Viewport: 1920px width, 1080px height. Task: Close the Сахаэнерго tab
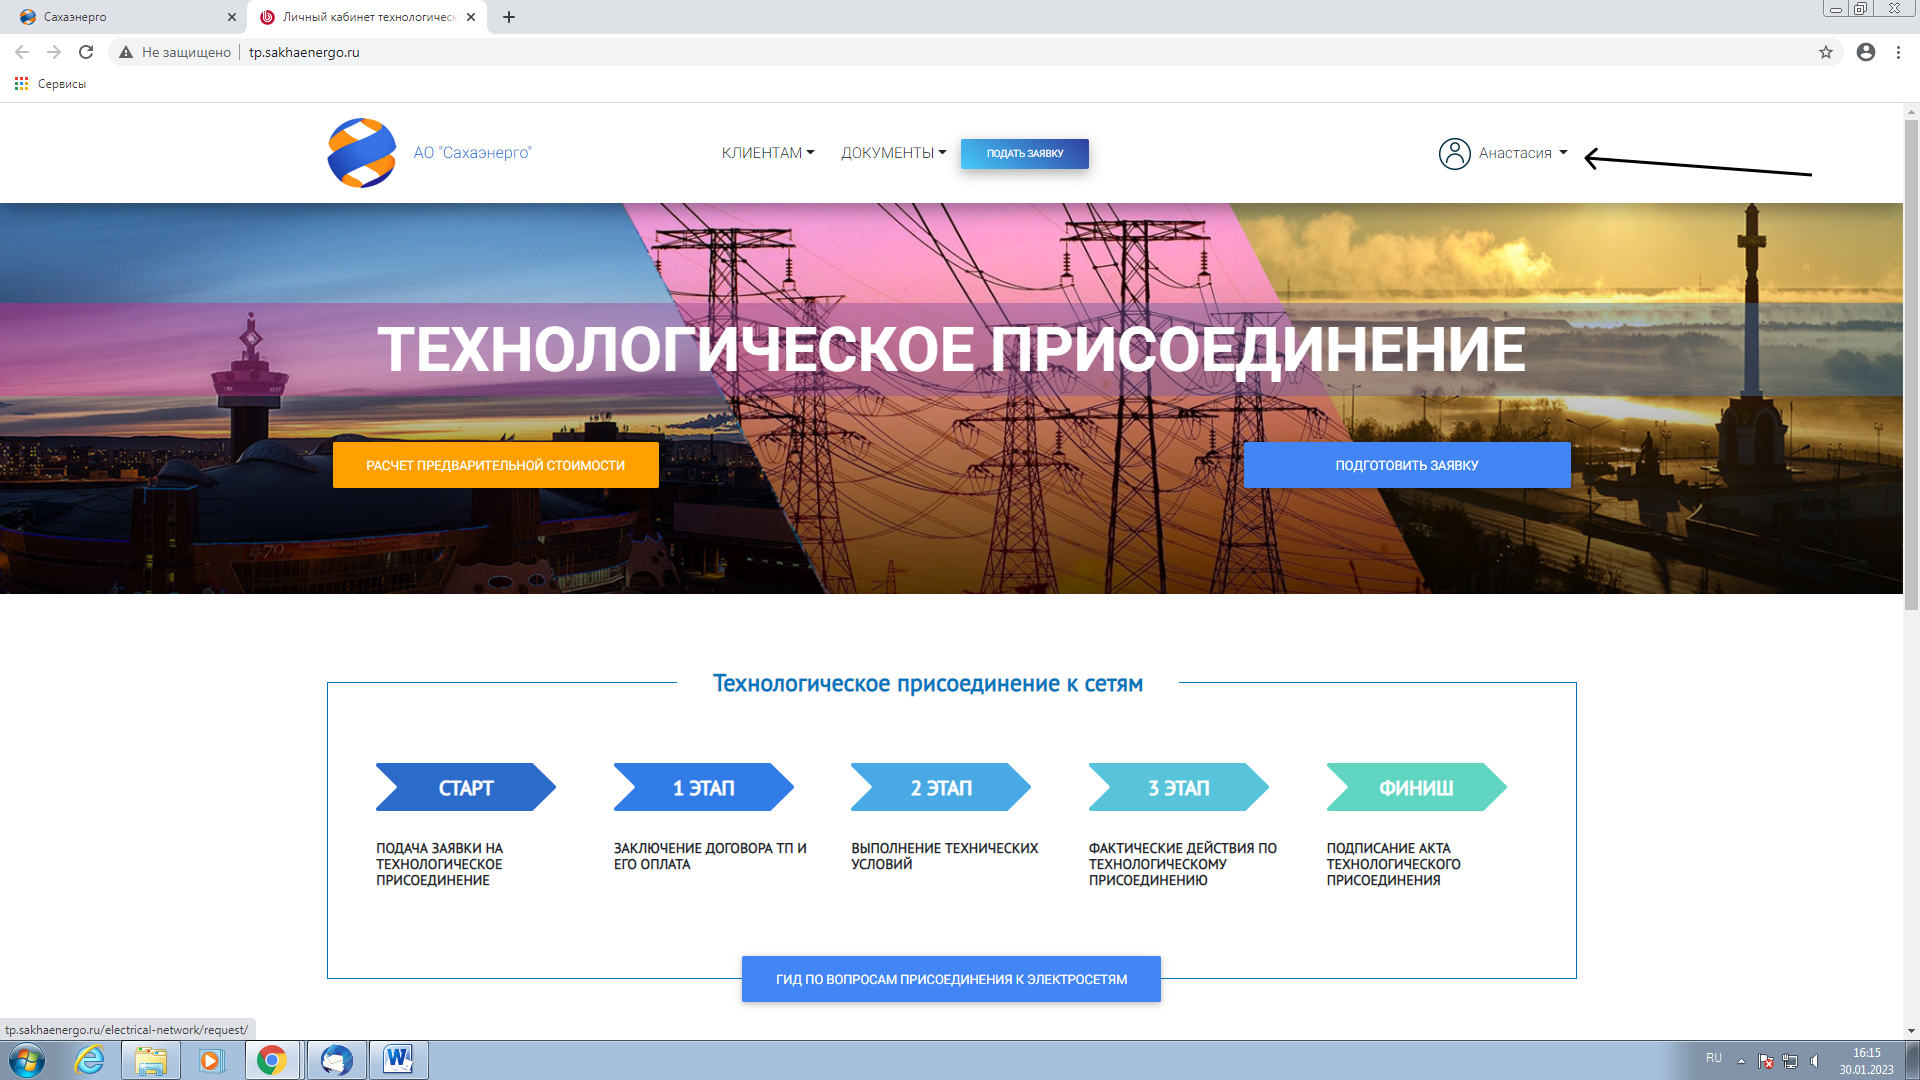point(232,17)
